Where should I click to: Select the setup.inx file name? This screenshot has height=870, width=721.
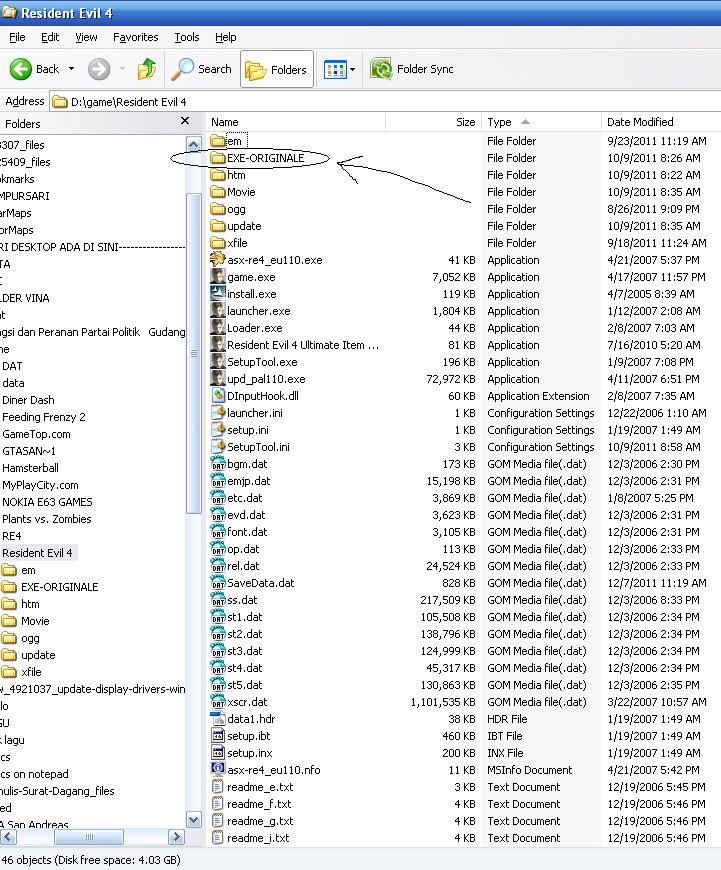click(250, 753)
